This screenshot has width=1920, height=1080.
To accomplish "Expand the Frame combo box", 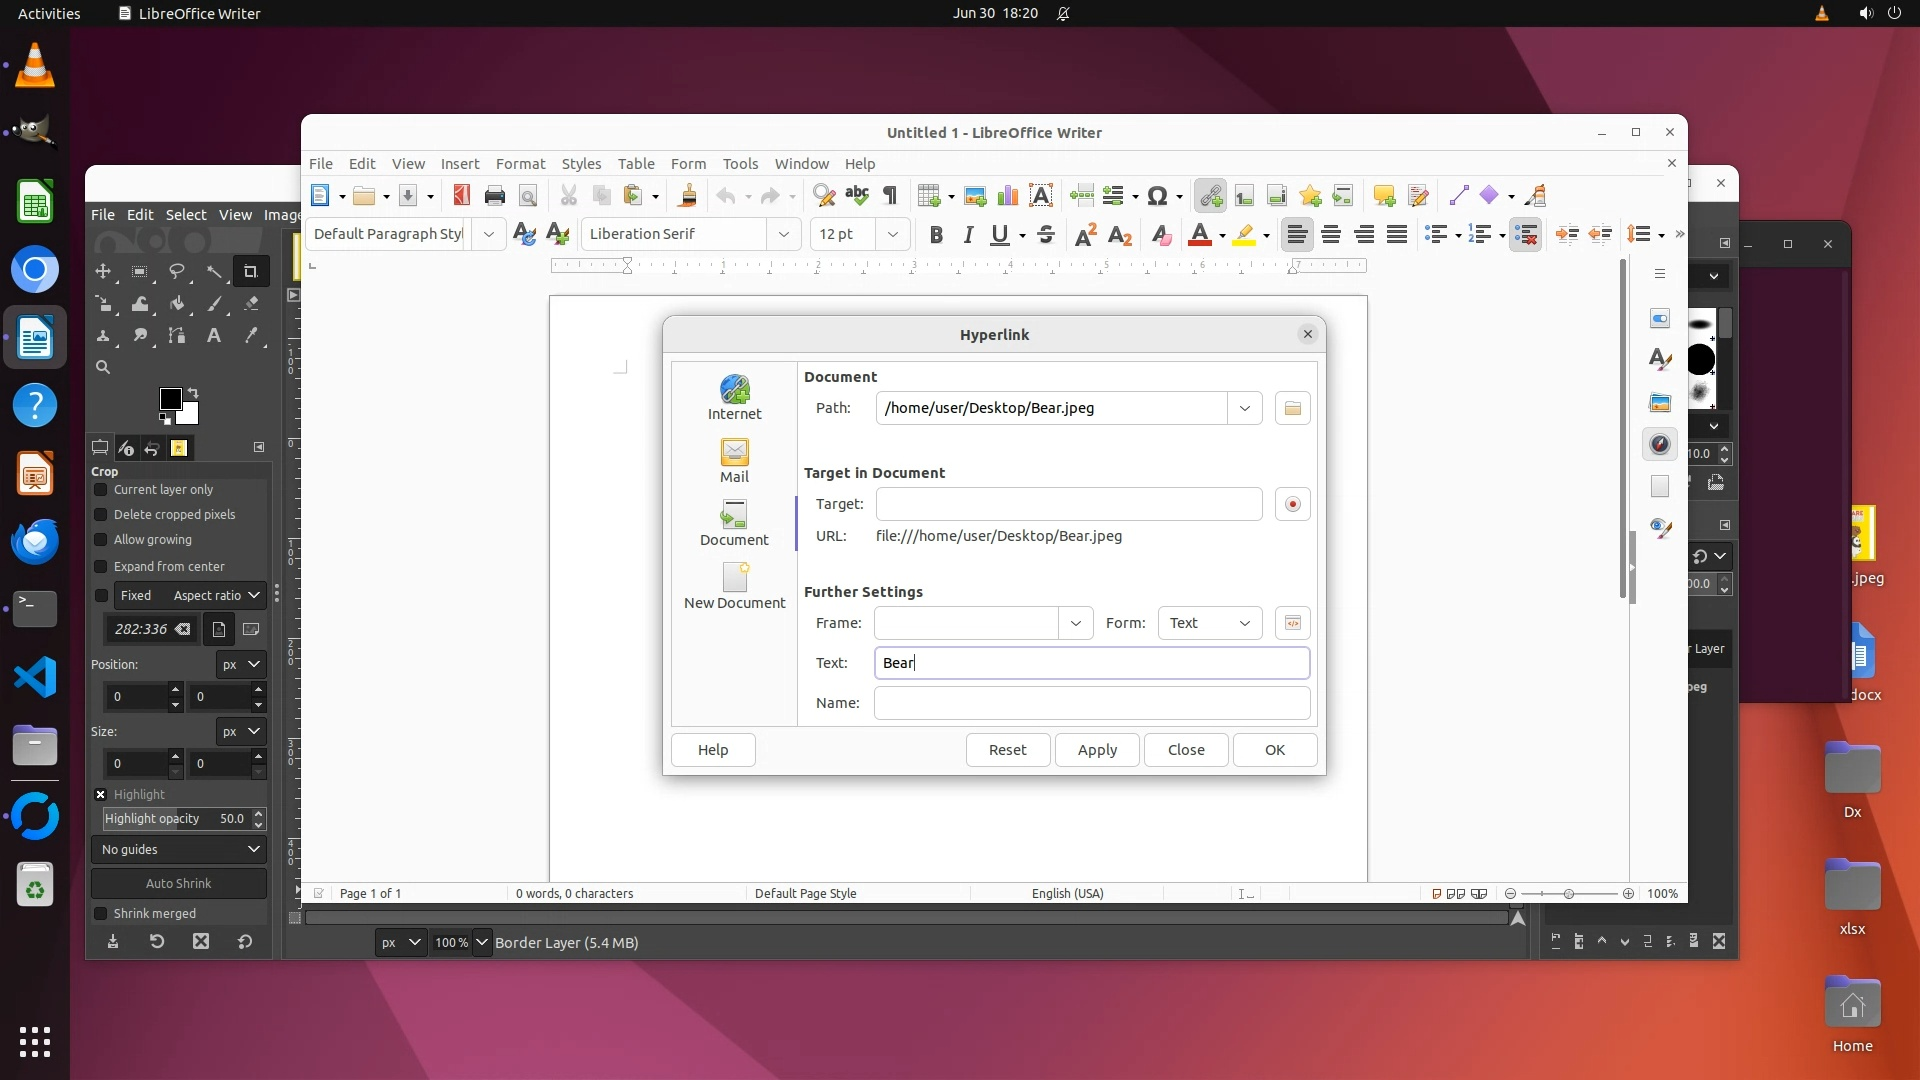I will (1075, 623).
